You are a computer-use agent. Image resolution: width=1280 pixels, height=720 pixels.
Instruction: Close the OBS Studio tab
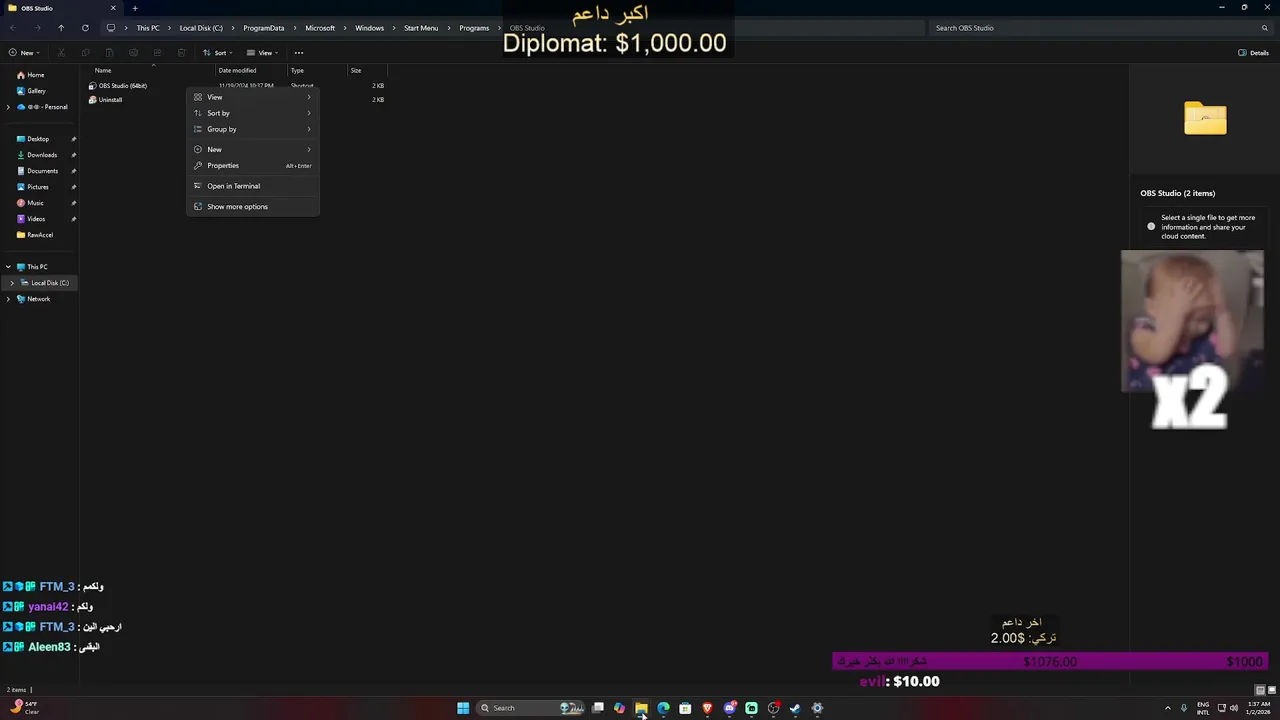(x=113, y=8)
